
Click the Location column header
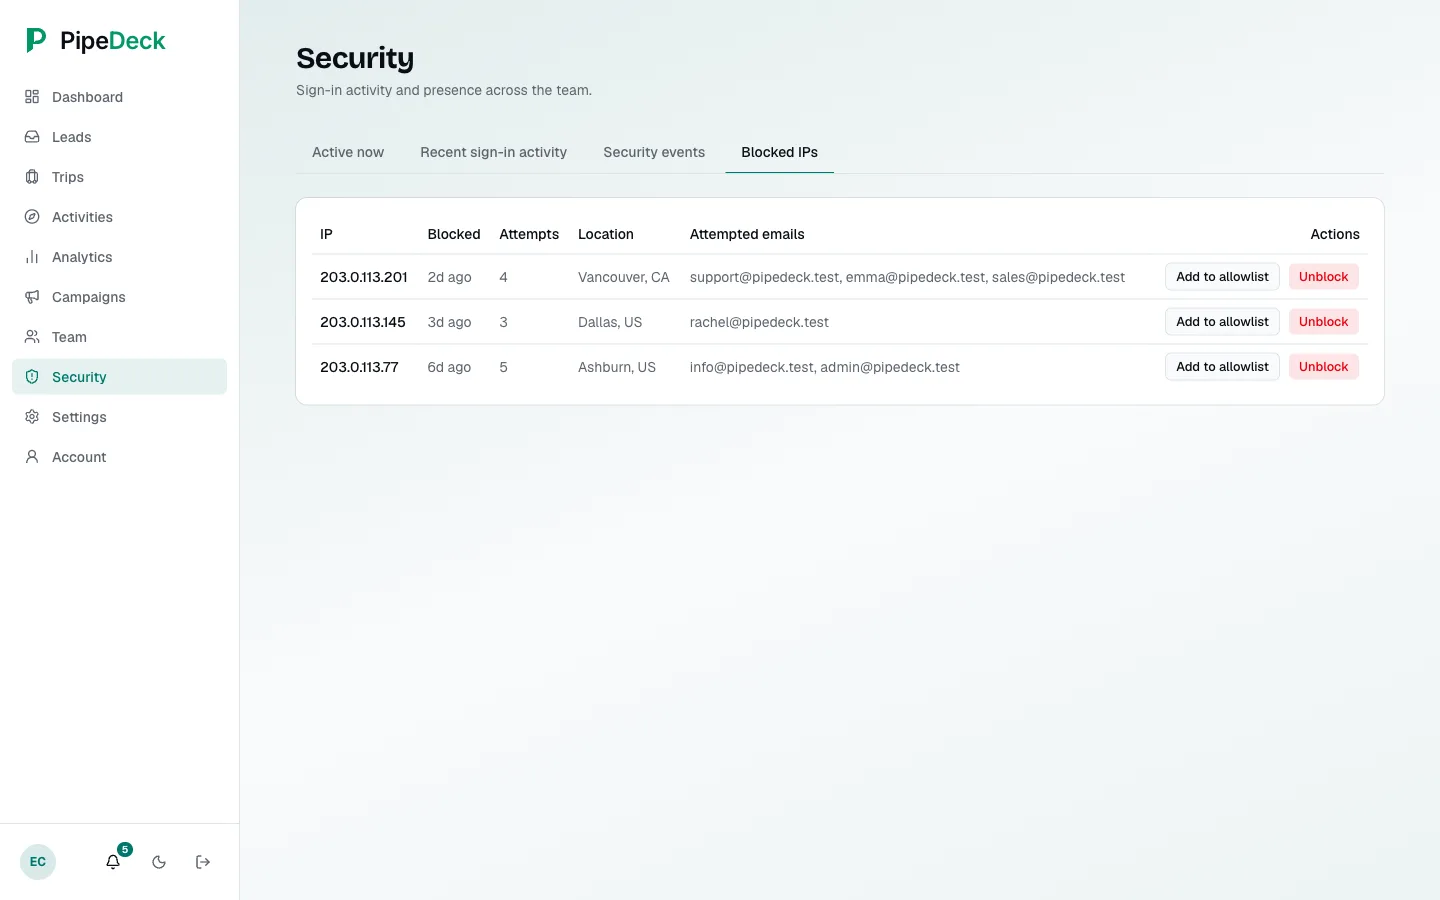606,234
